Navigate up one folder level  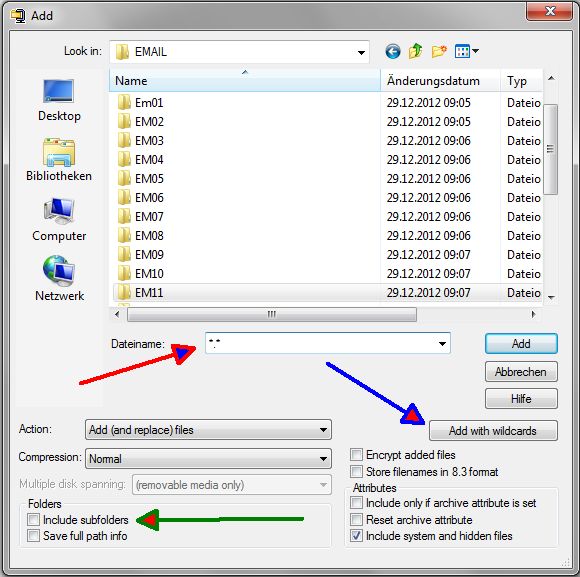(415, 51)
